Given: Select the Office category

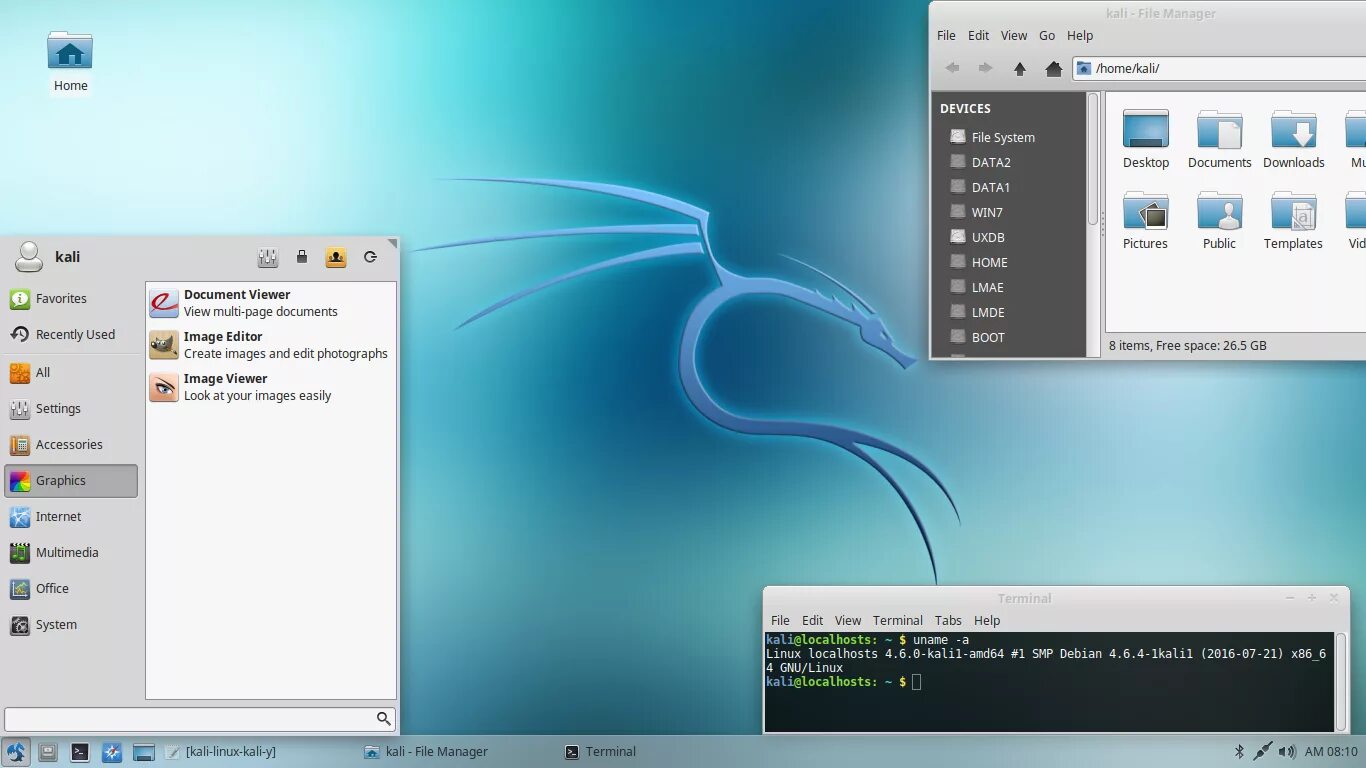Looking at the screenshot, I should [x=71, y=588].
